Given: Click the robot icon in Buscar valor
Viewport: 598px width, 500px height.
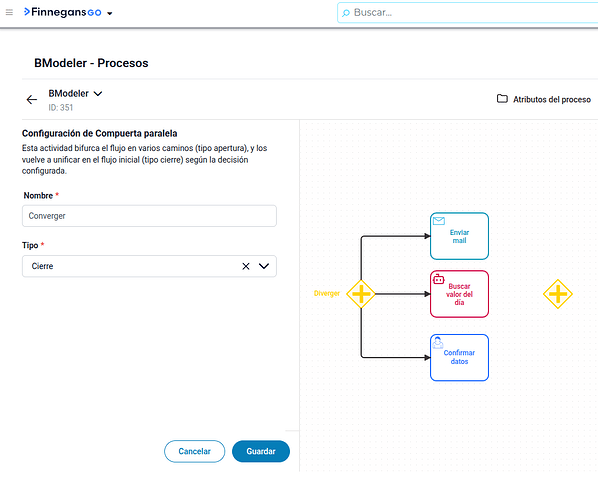Looking at the screenshot, I should pyautogui.click(x=439, y=280).
